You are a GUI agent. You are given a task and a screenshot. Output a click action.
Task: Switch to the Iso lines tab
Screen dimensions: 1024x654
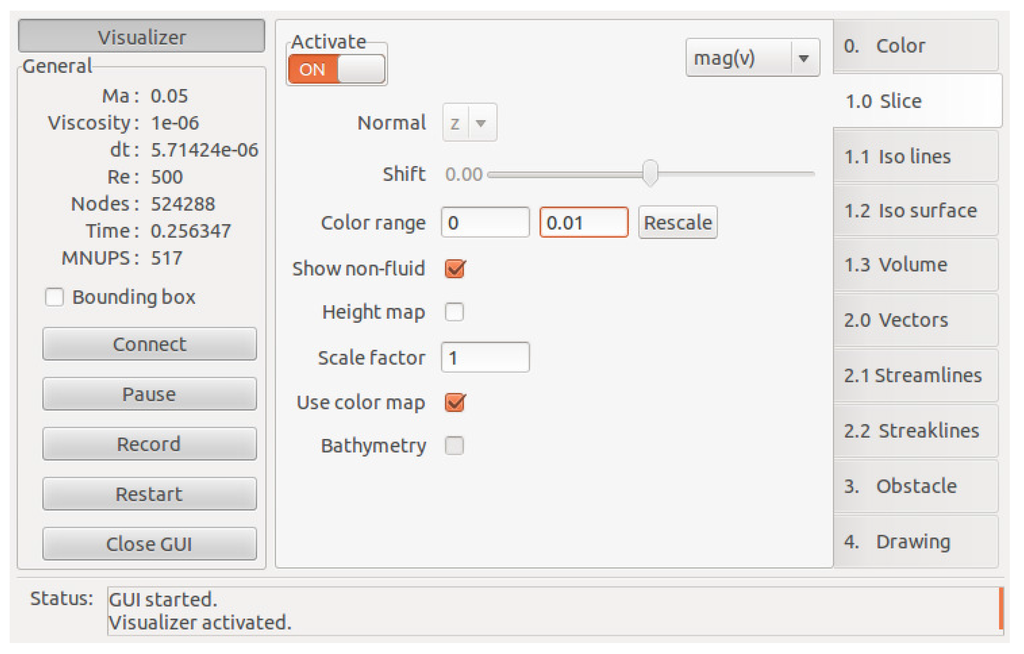[915, 157]
